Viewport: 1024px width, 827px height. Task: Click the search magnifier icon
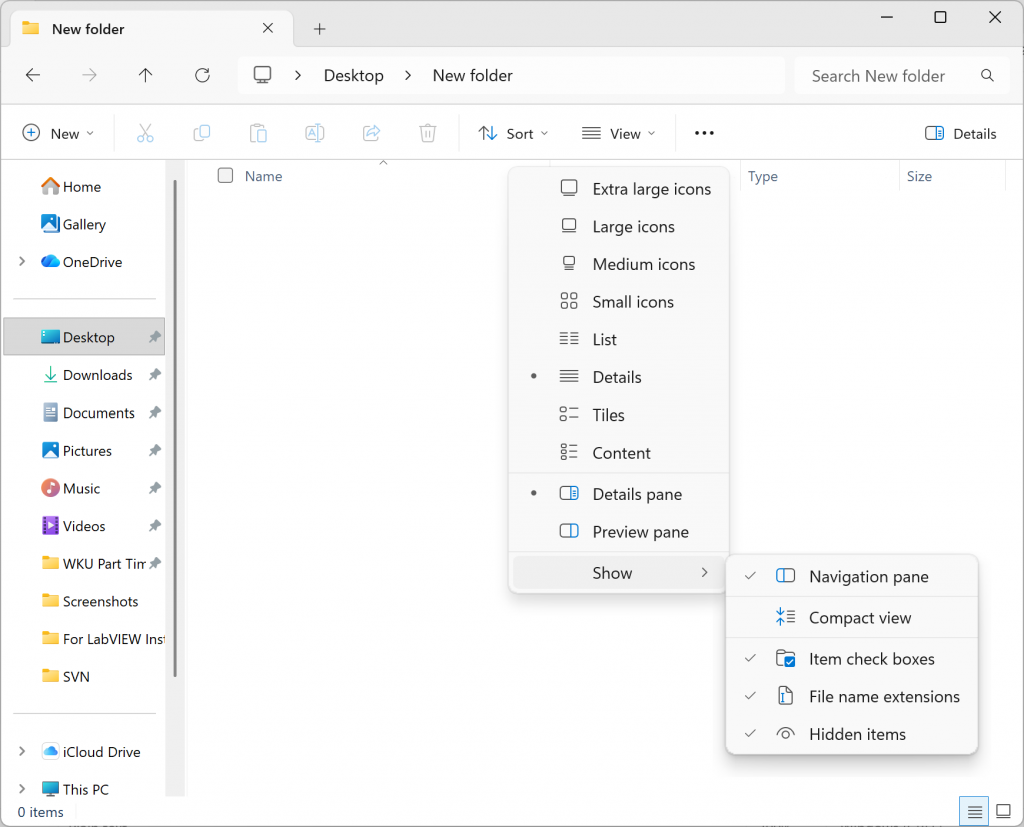tap(987, 76)
